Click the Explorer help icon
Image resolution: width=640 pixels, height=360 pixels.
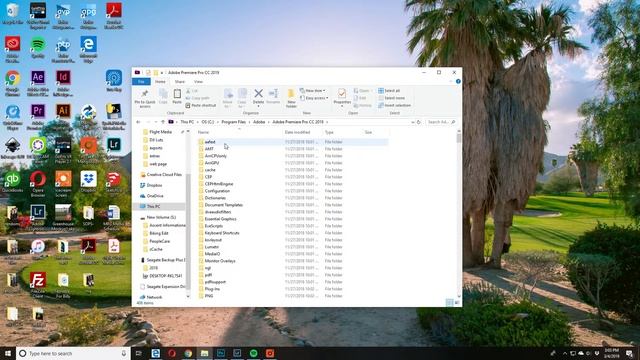pos(458,82)
